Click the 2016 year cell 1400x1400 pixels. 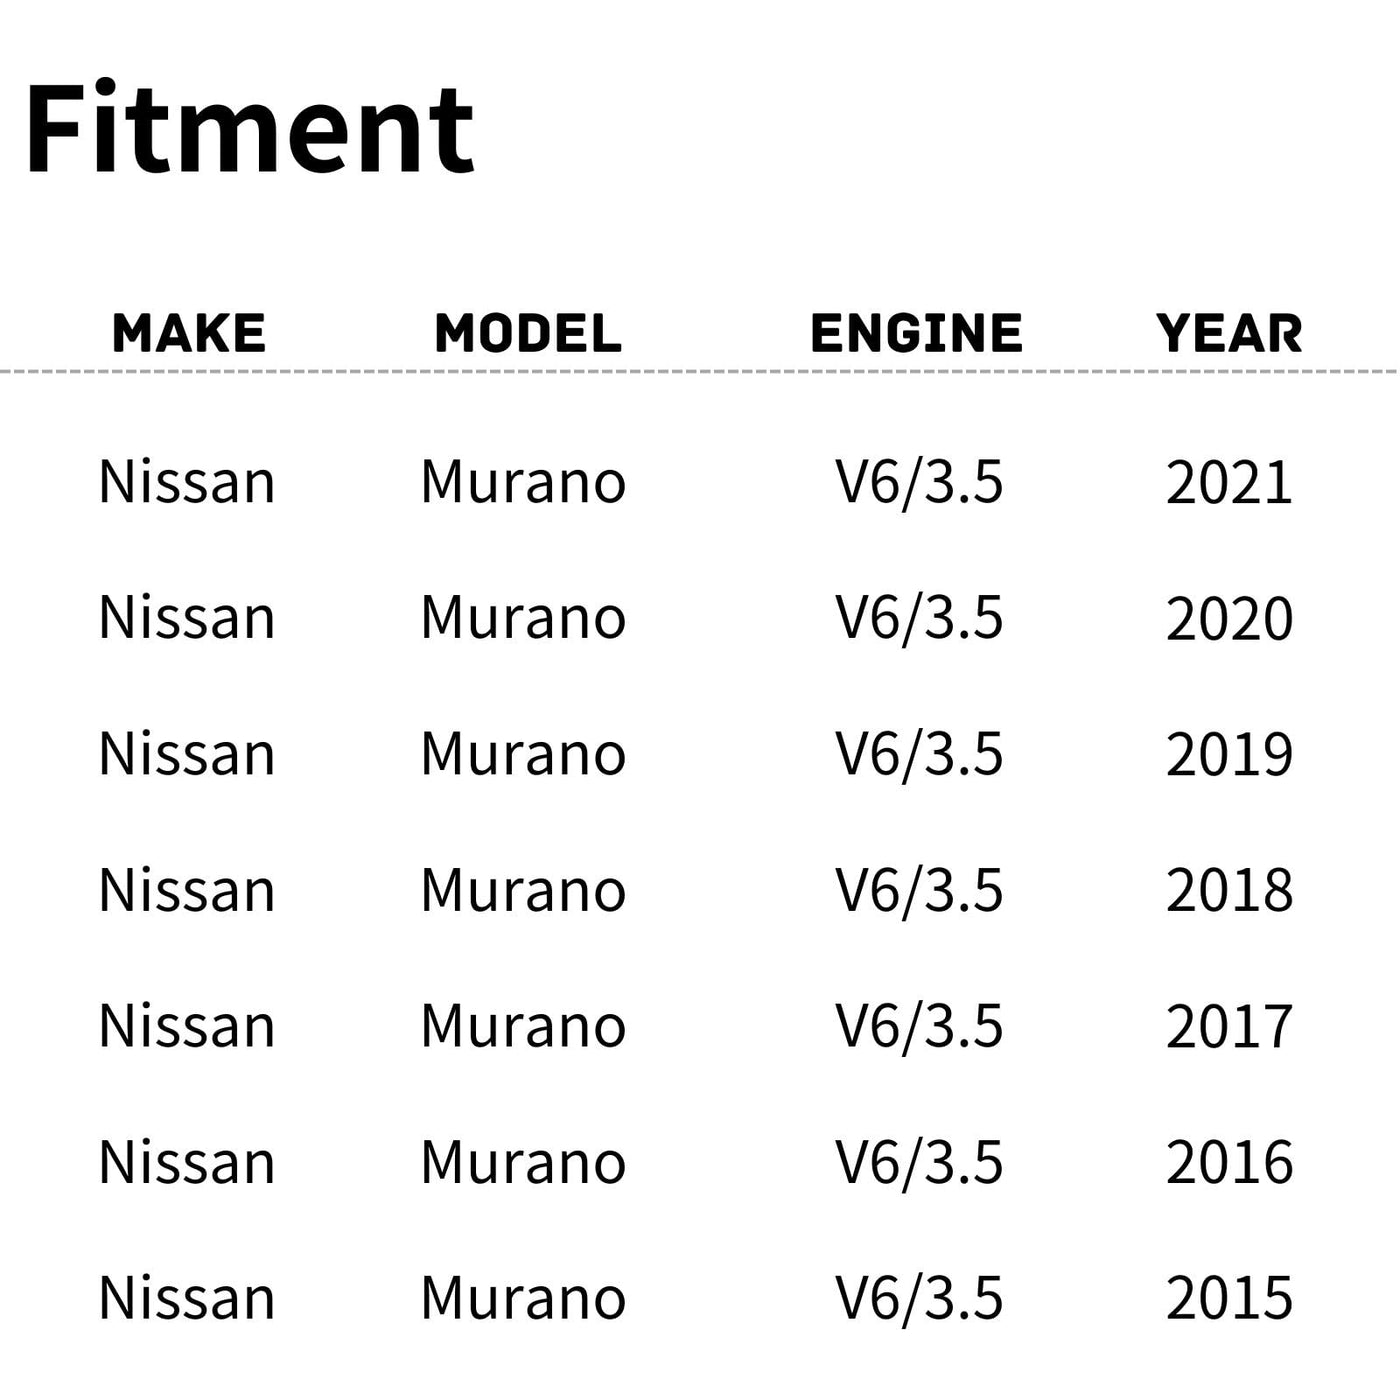pyautogui.click(x=1229, y=1163)
